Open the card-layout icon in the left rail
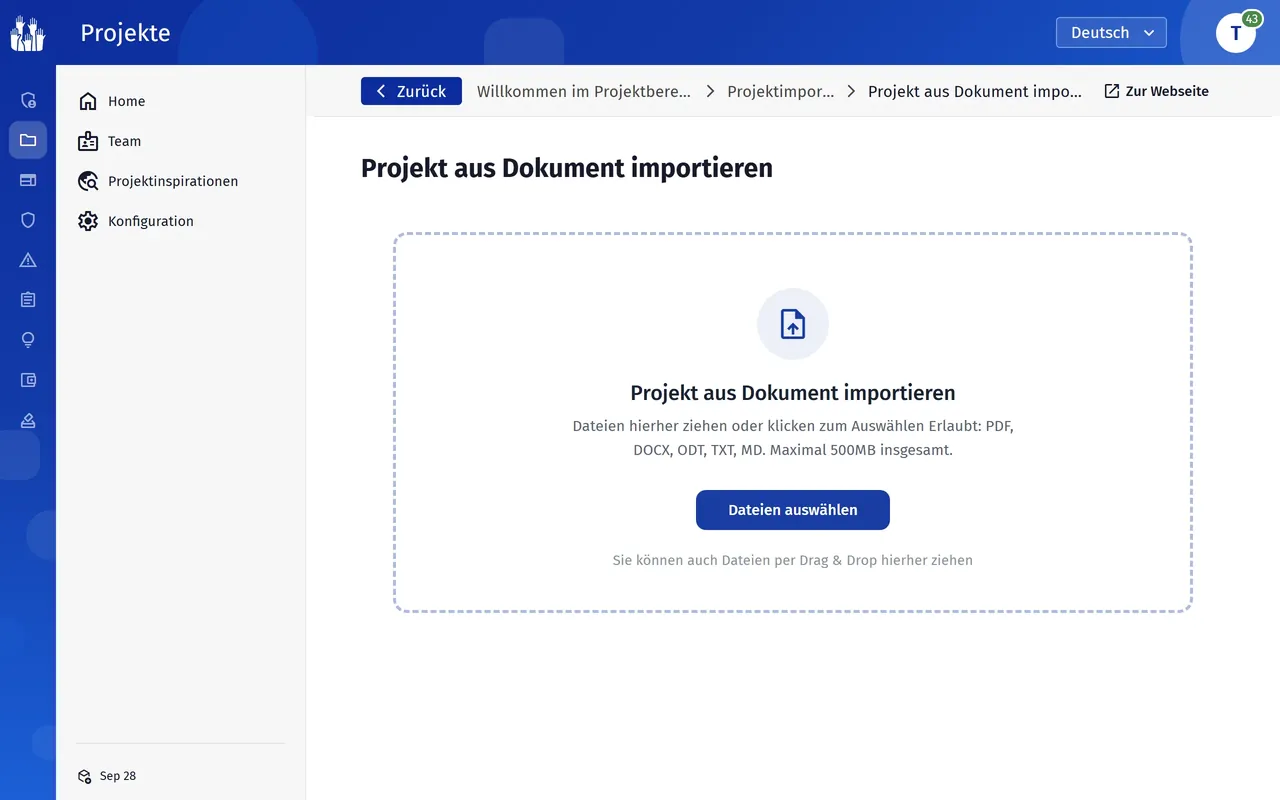This screenshot has width=1280, height=800. 28,180
